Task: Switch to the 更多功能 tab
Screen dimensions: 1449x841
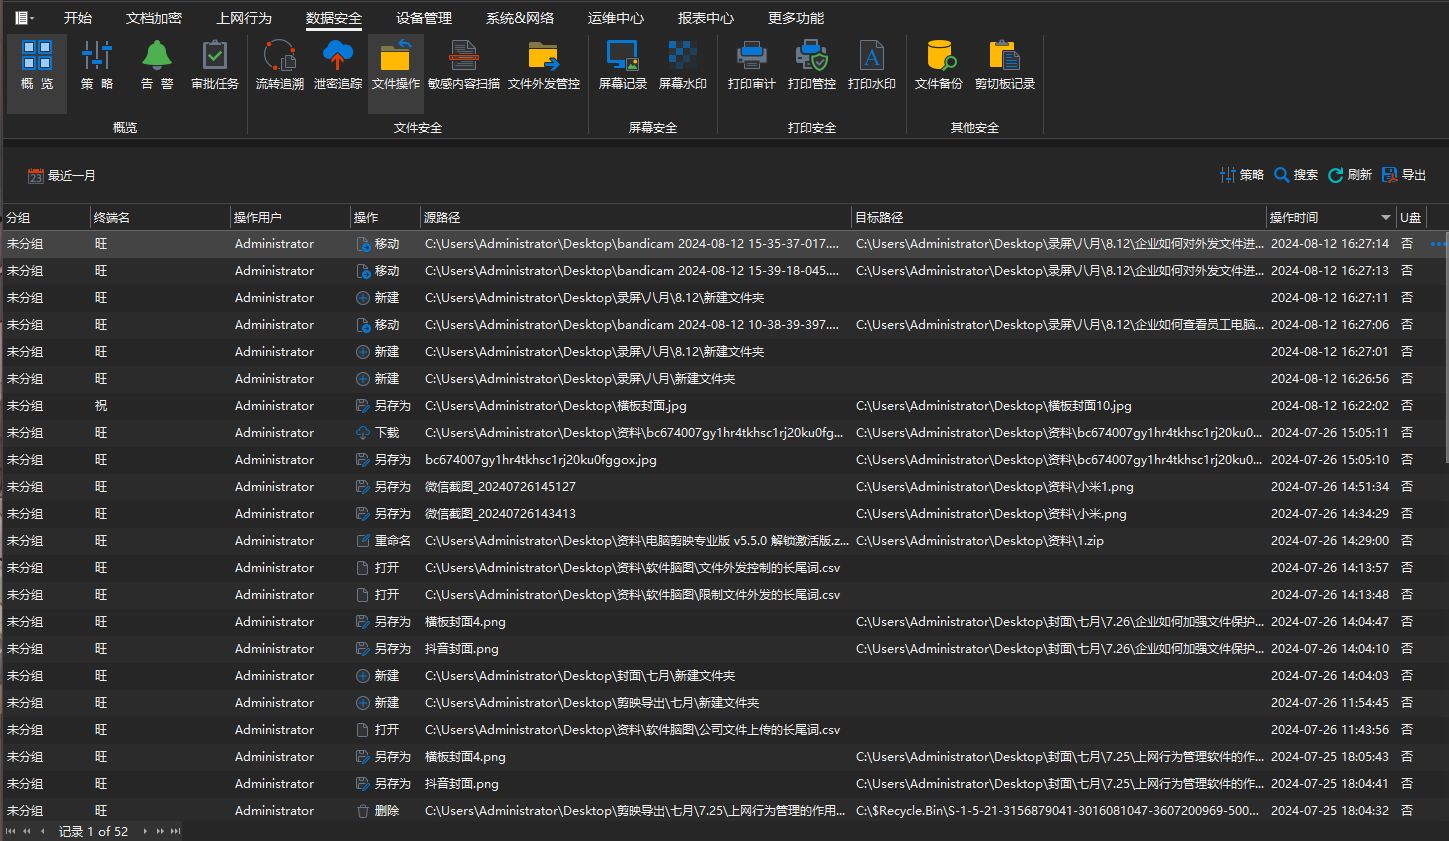Action: tap(796, 18)
